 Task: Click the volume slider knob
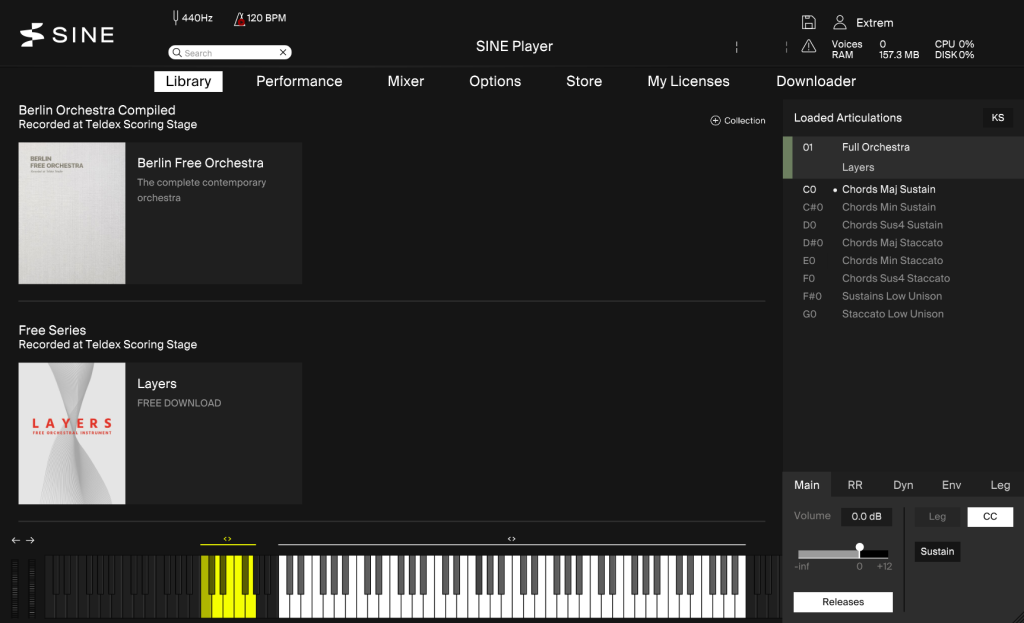click(859, 548)
